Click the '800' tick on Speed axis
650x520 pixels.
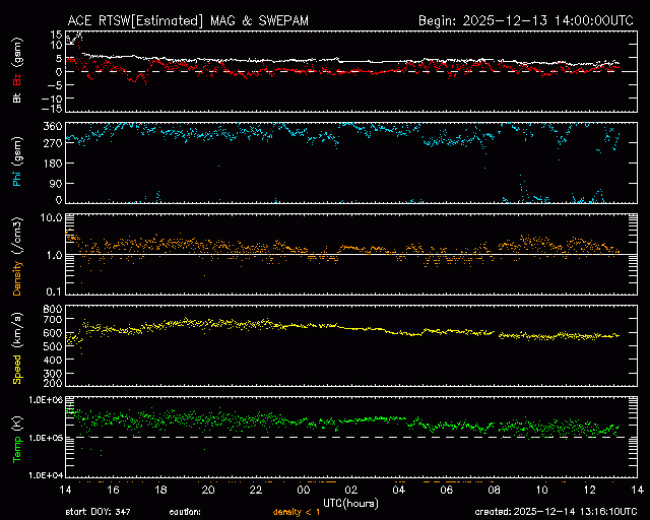tap(53, 309)
